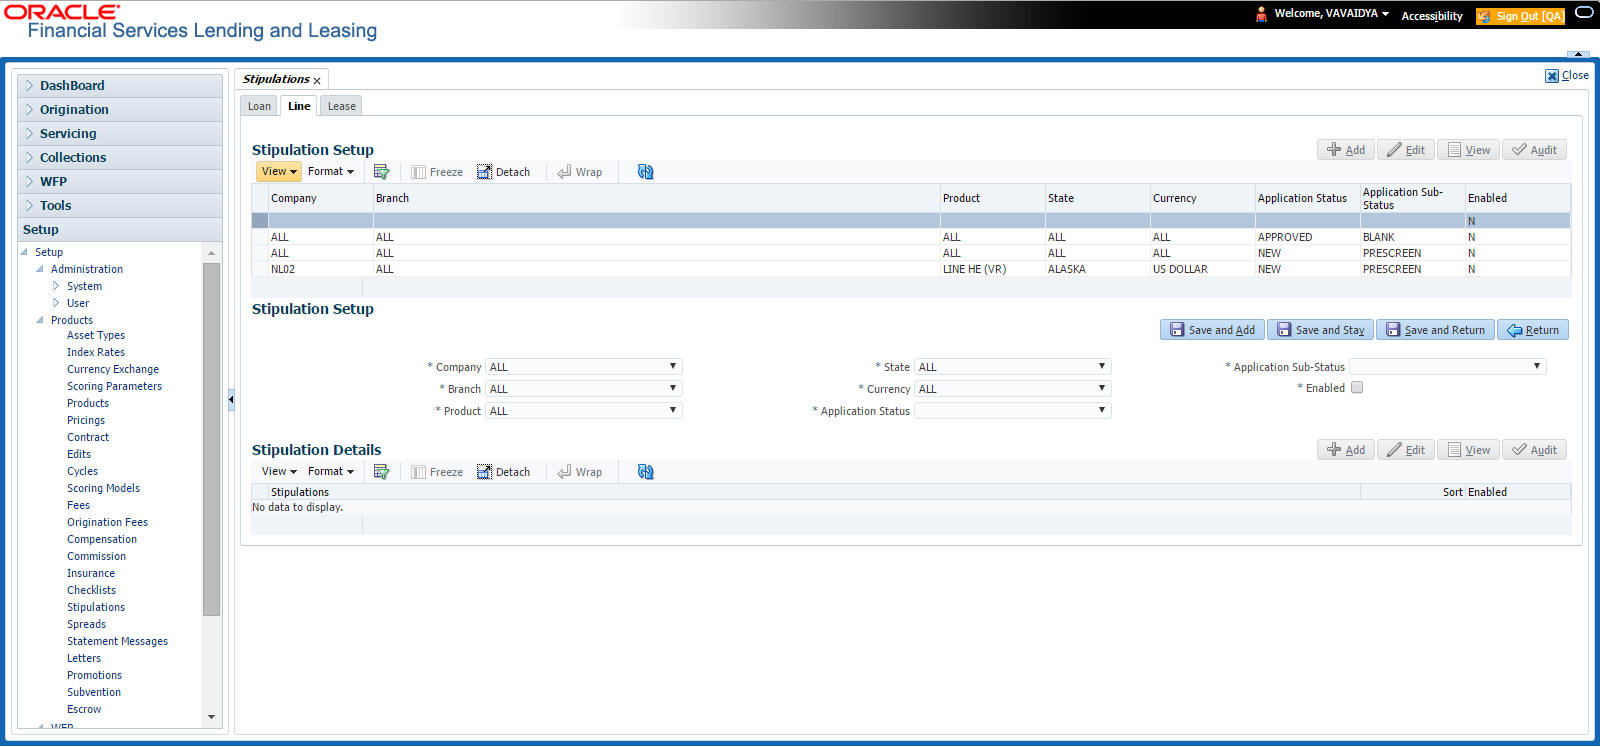Expand the Servicing section
Viewport: 1600px width, 747px height.
[x=120, y=134]
